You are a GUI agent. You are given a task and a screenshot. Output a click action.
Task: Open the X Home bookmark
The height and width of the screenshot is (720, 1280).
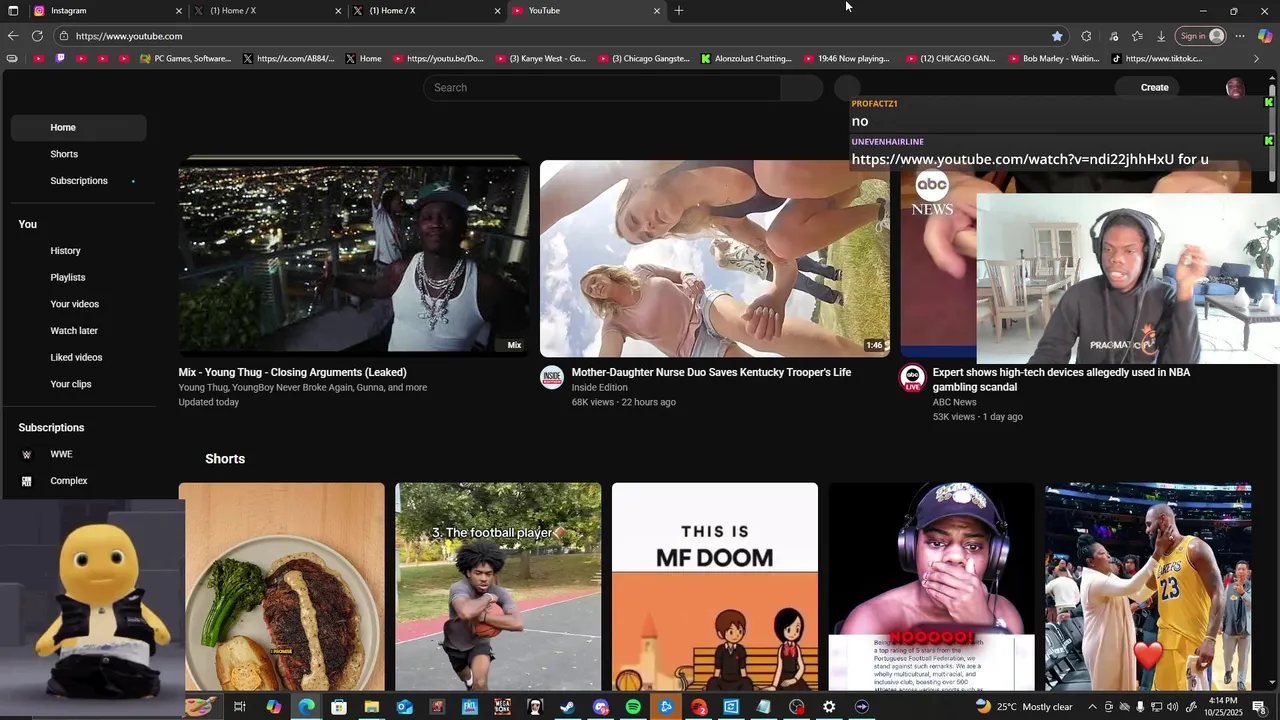pos(363,59)
